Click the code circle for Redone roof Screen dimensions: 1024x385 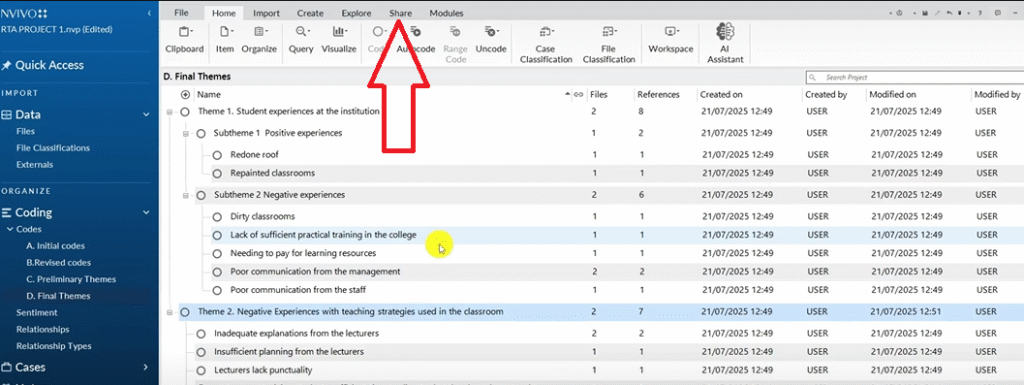217,155
